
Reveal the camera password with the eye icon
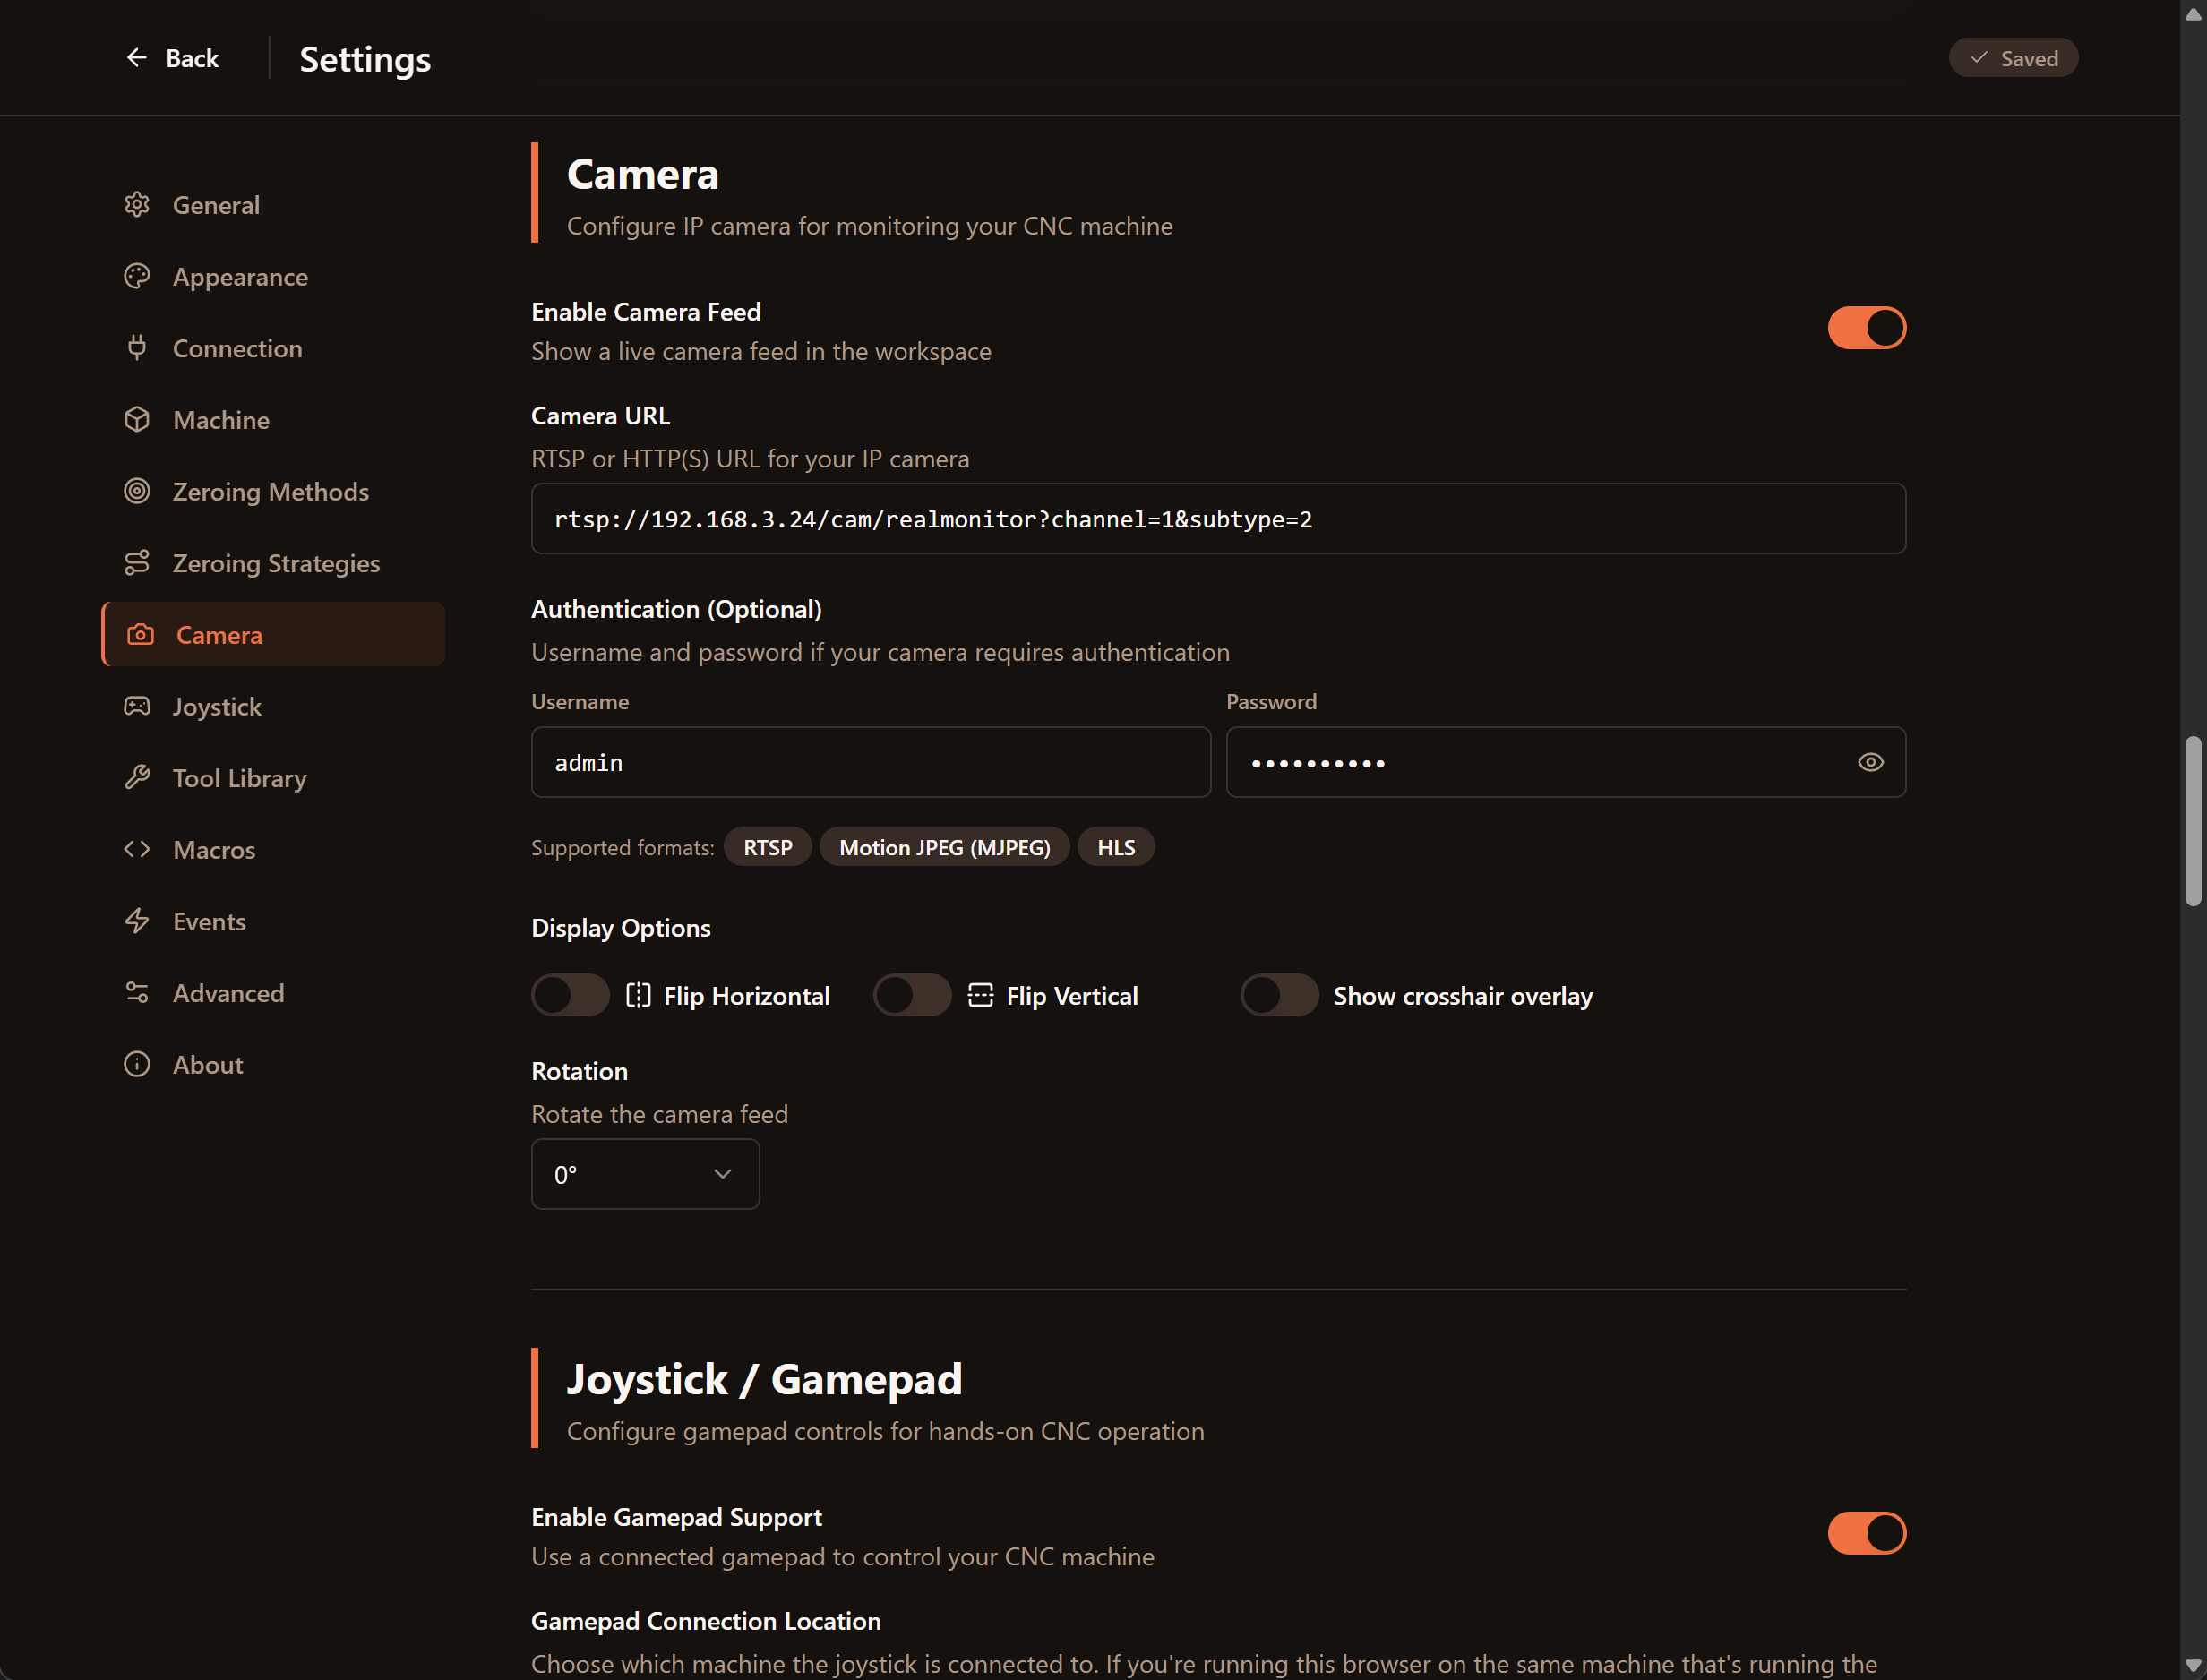[1870, 762]
